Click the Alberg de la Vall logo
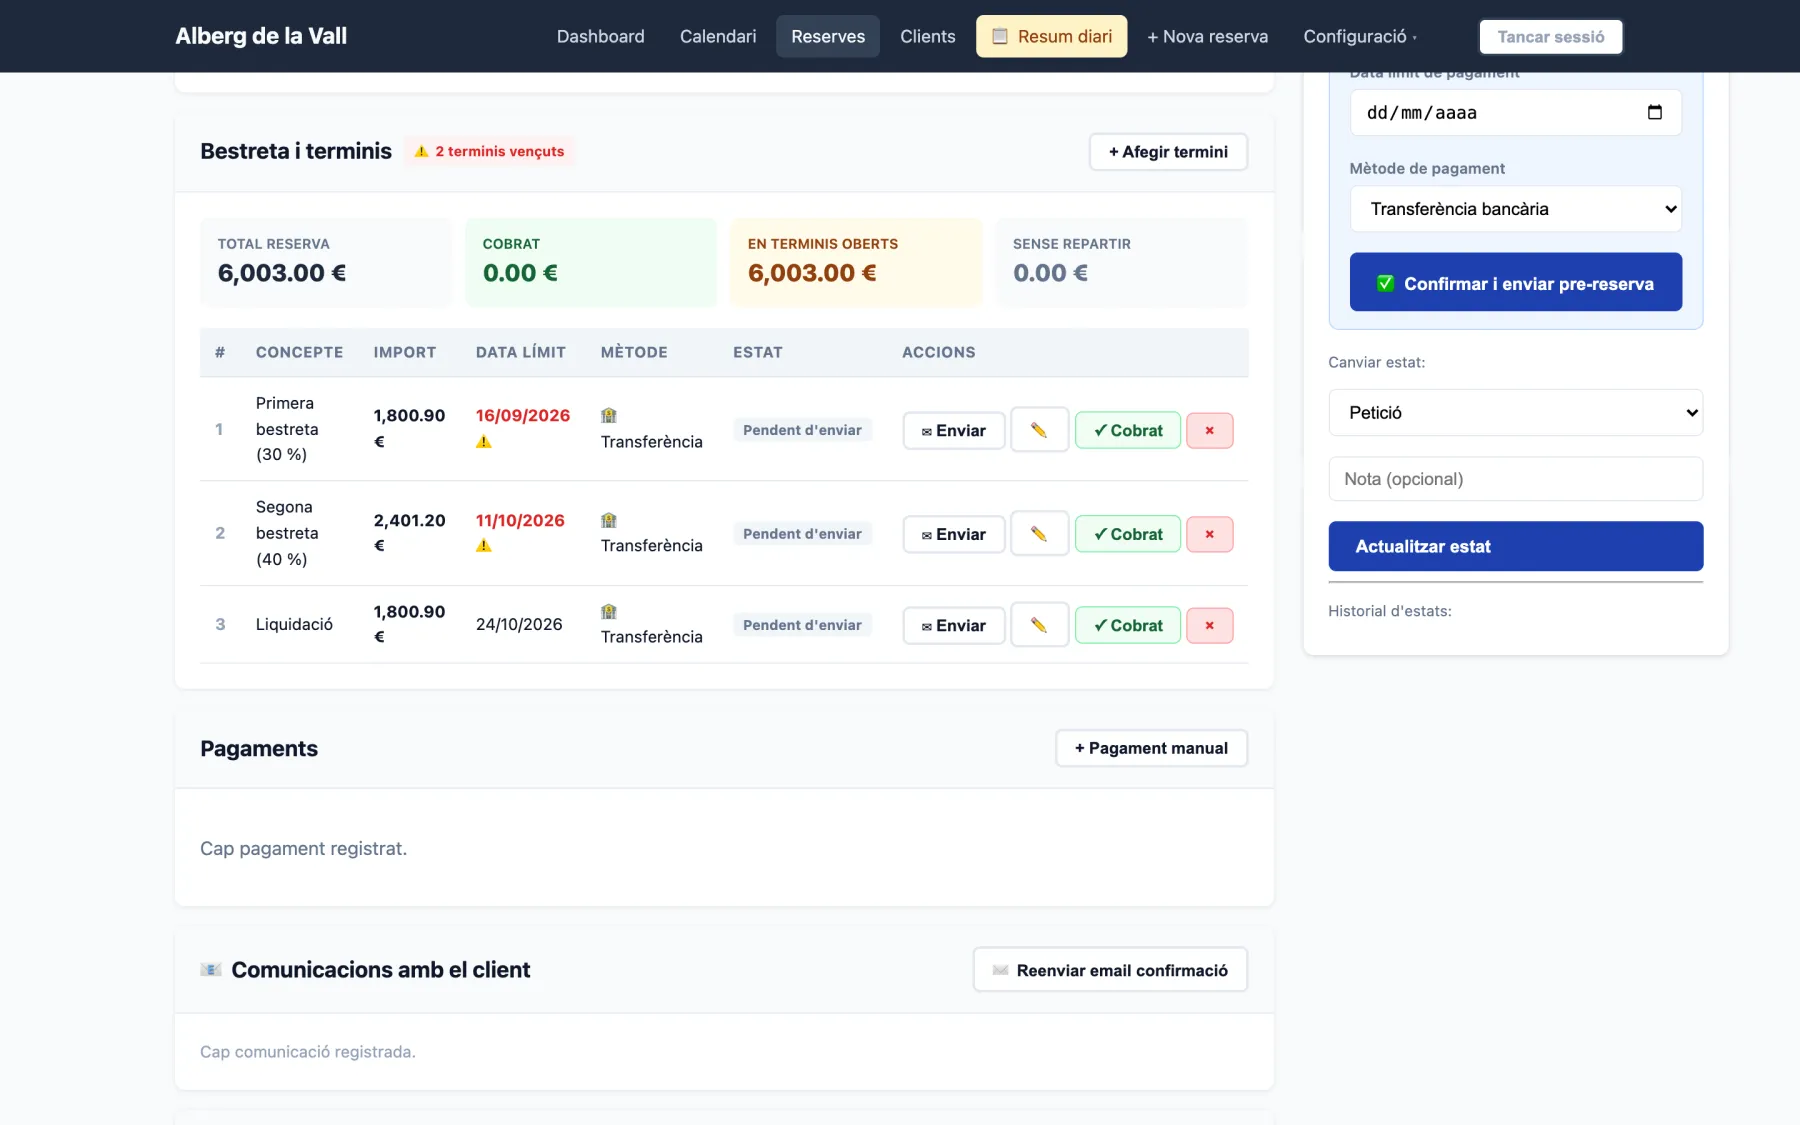 [x=261, y=36]
